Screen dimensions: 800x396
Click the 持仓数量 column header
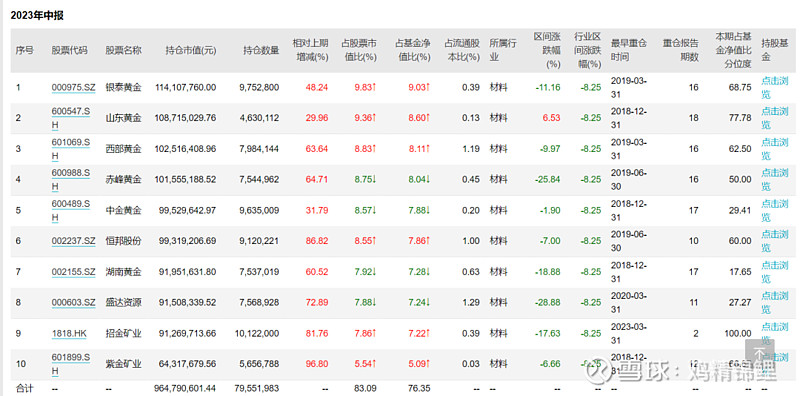[x=261, y=50]
